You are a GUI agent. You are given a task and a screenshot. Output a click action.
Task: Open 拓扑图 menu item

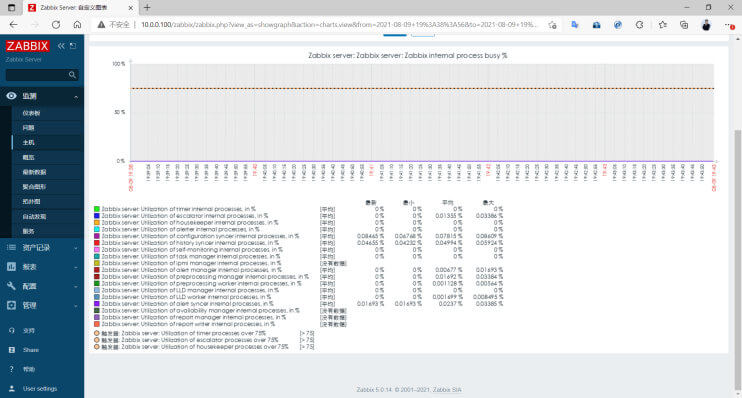tap(31, 202)
